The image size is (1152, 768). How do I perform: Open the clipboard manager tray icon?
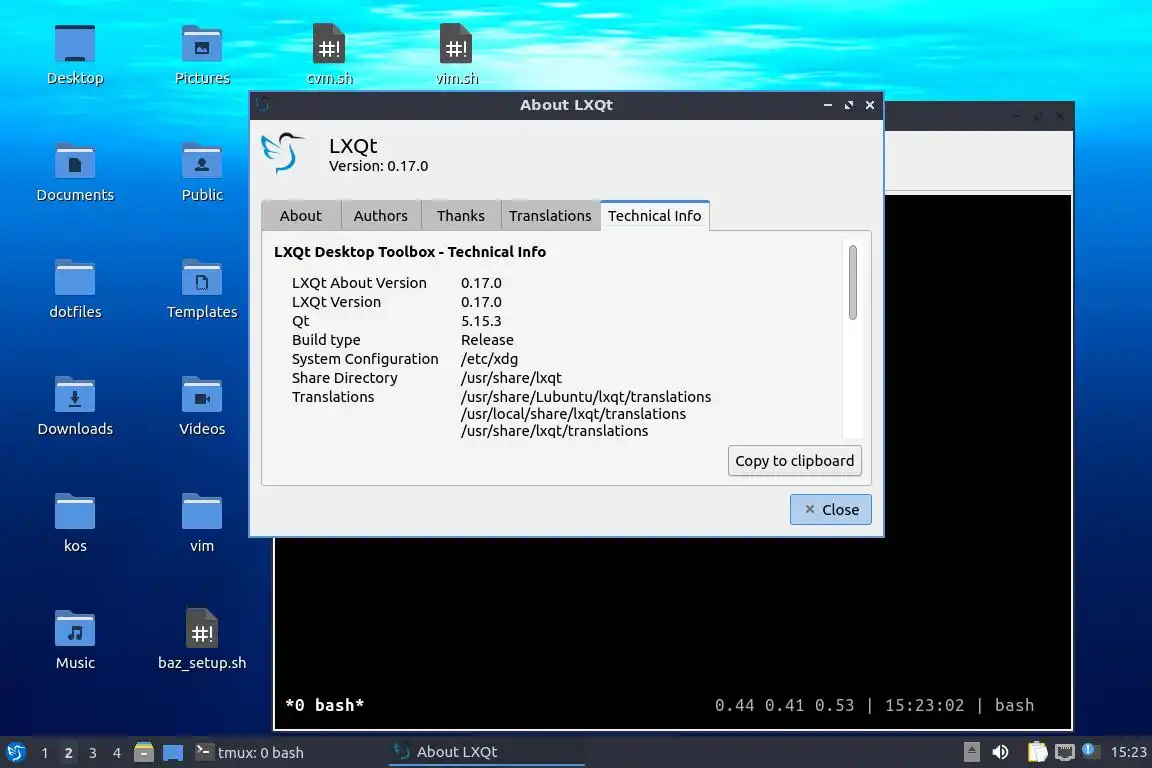[x=1037, y=752]
